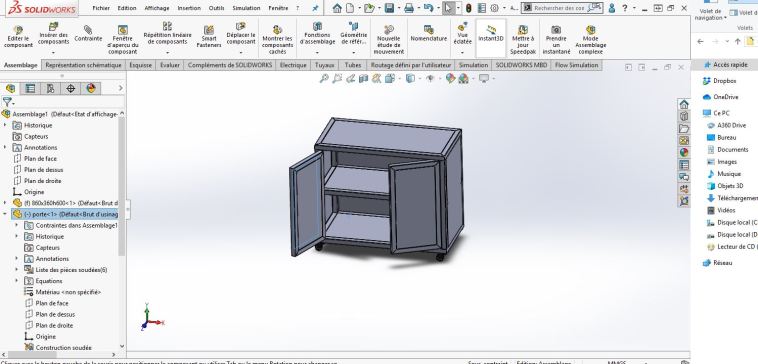Open the Compléments de SOLIDWORKS tab
758x364 pixels.
tap(230, 65)
